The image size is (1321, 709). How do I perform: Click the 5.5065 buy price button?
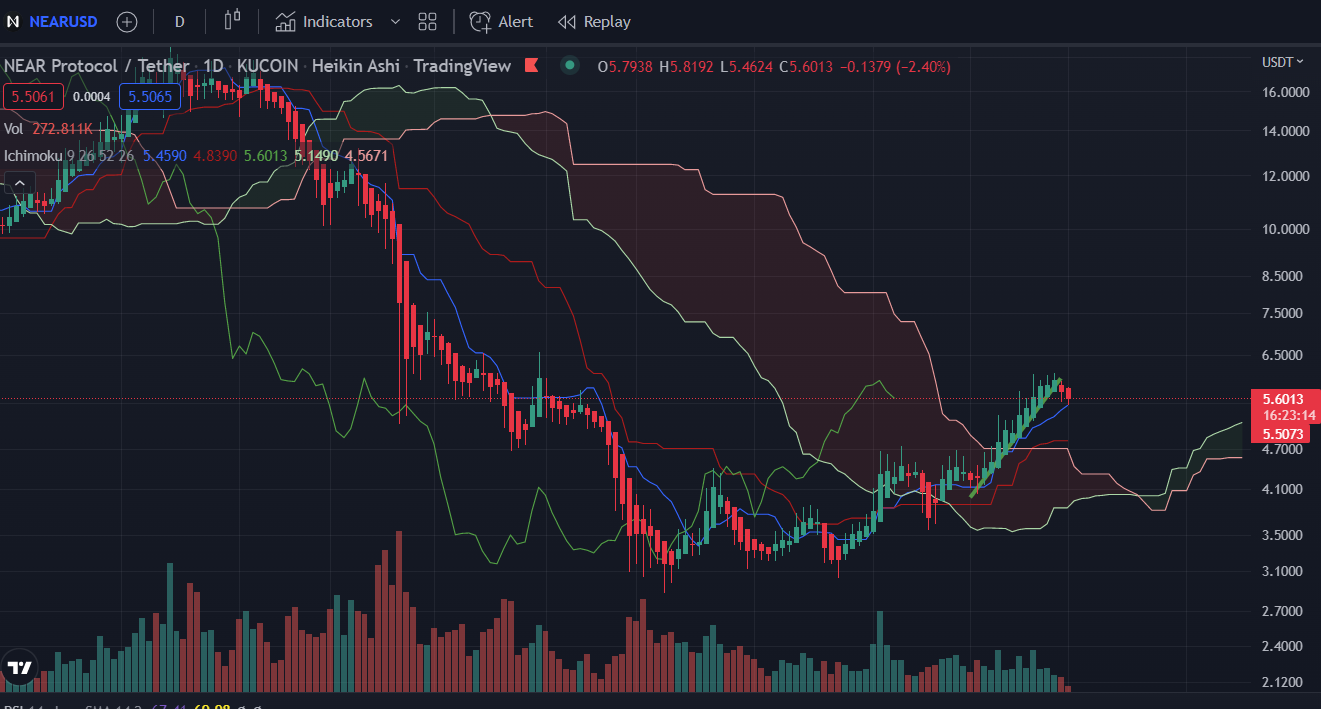click(150, 97)
